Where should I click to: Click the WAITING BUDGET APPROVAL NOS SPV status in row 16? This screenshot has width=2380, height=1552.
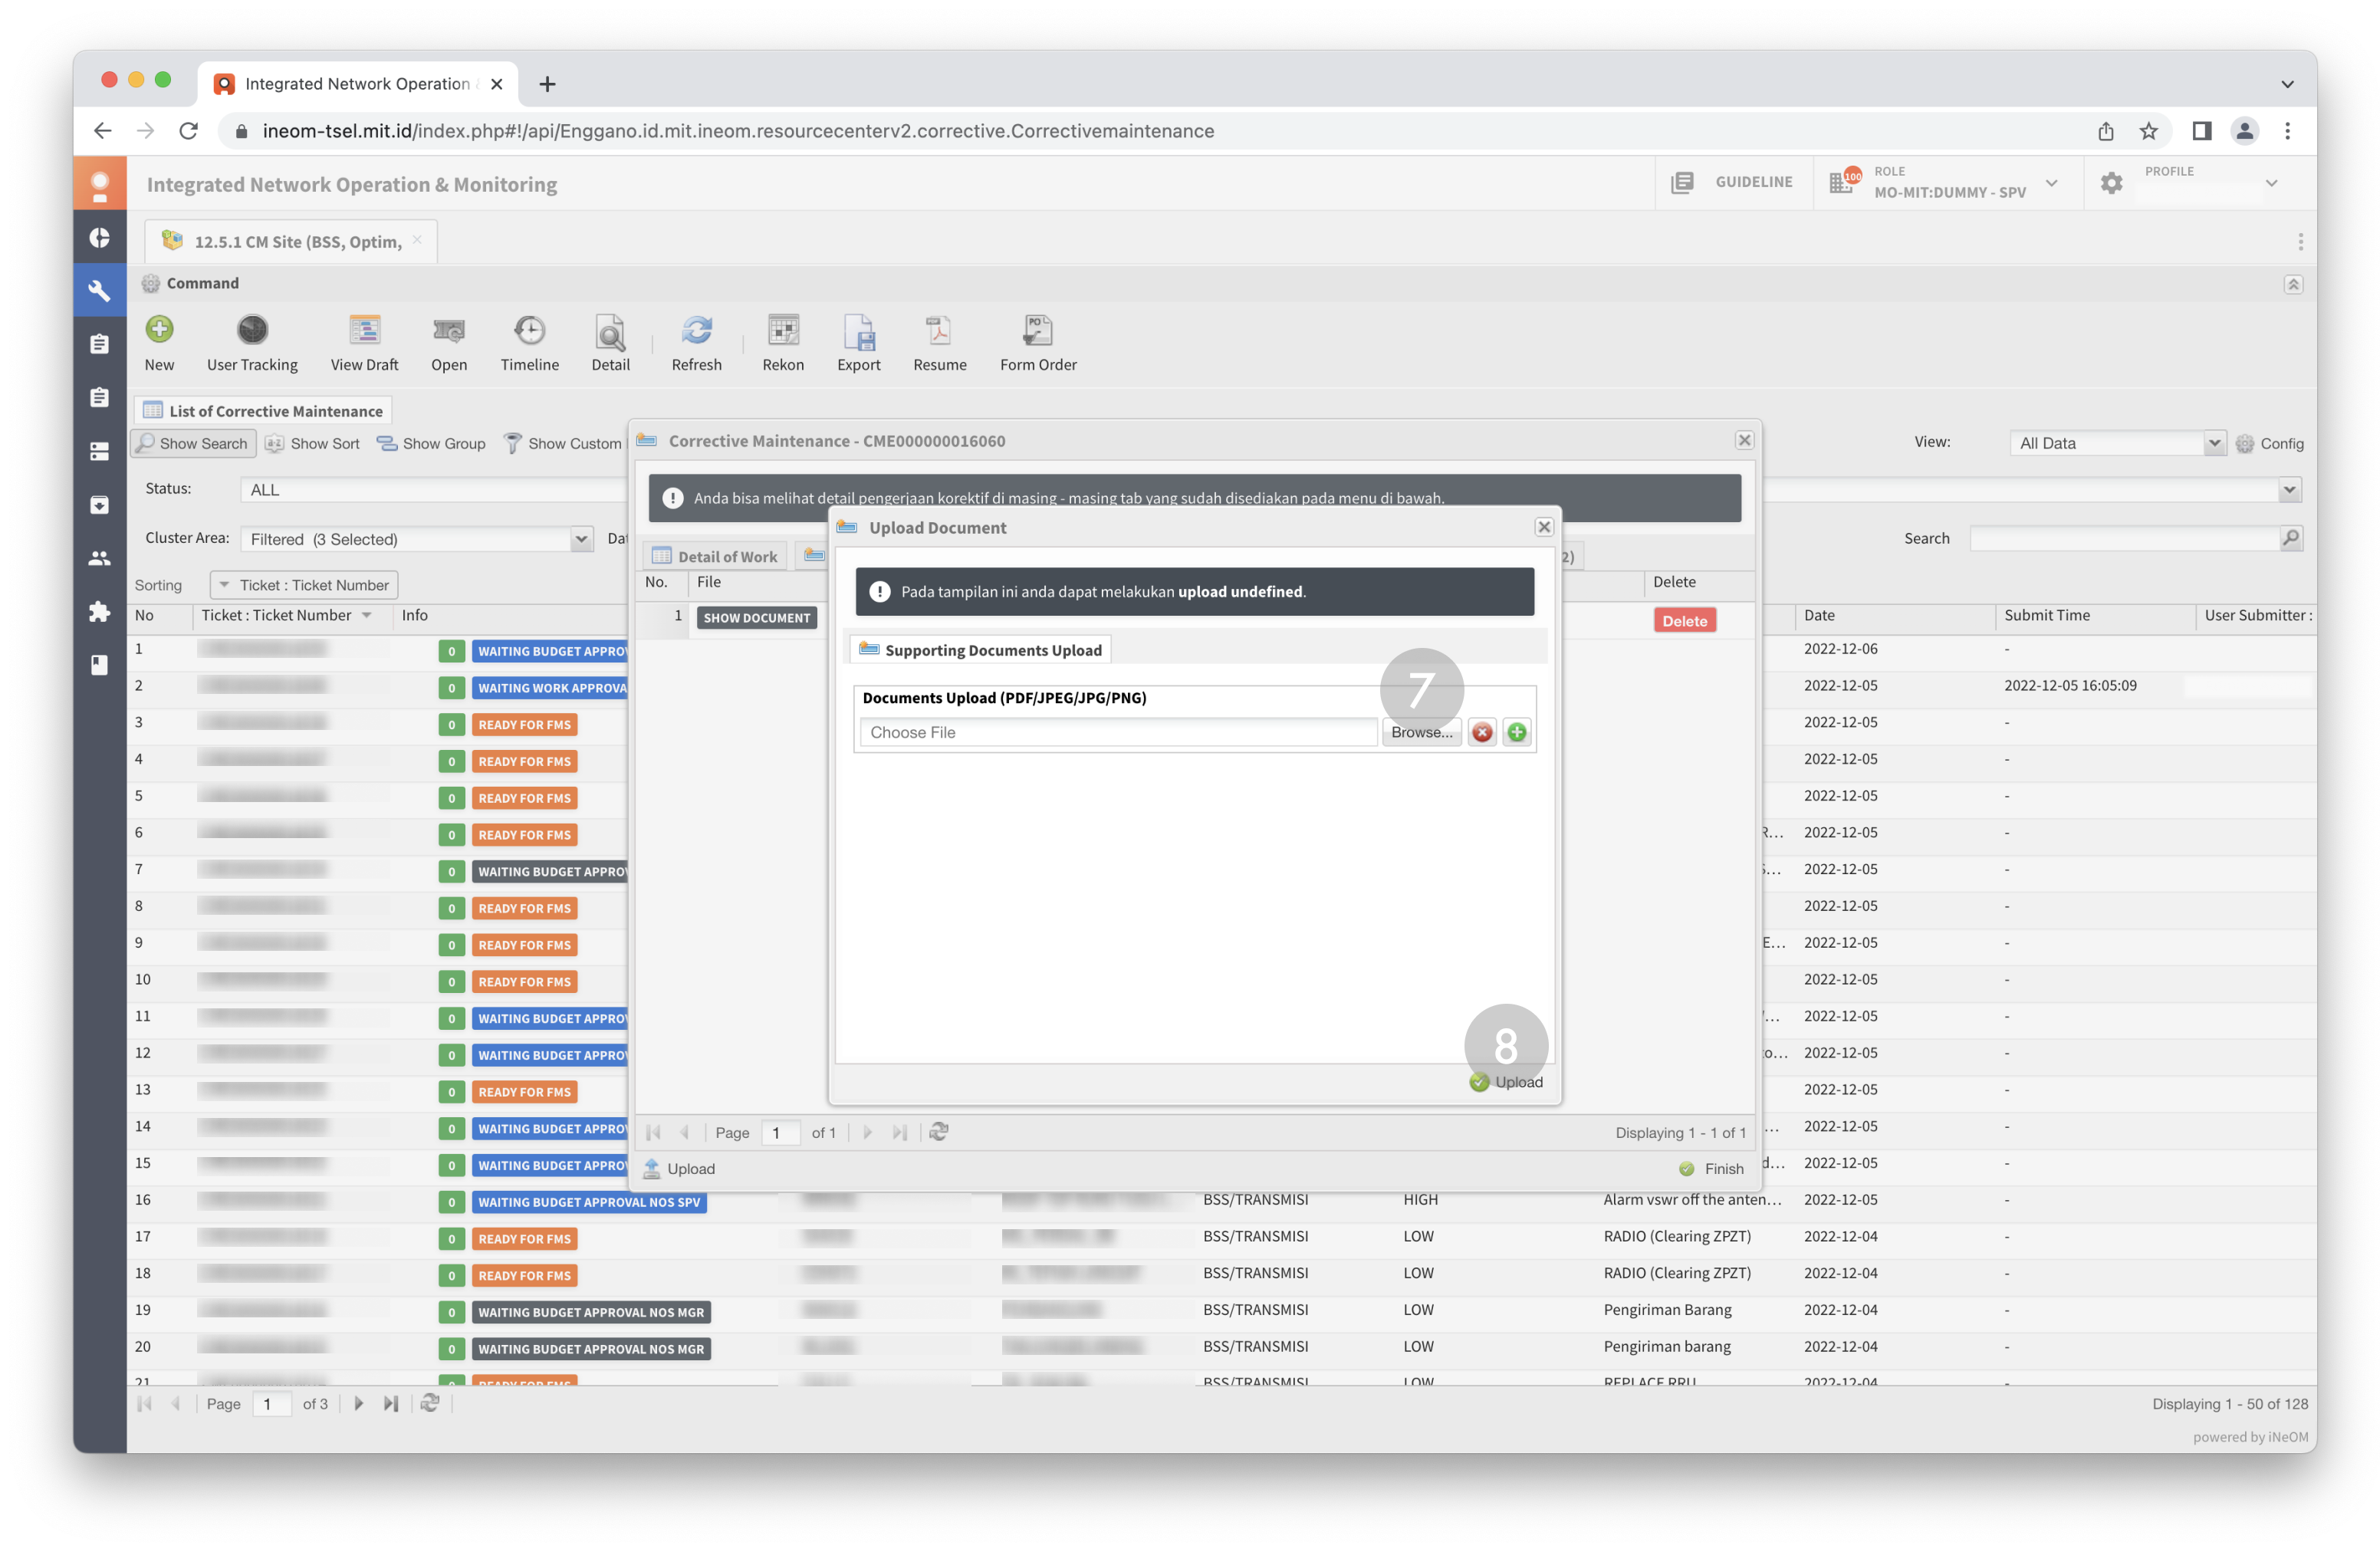coord(589,1202)
